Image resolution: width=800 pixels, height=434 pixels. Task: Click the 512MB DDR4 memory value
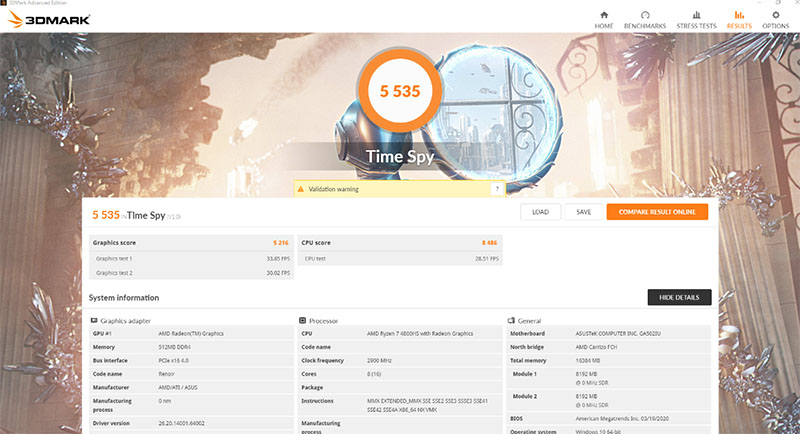tap(174, 347)
